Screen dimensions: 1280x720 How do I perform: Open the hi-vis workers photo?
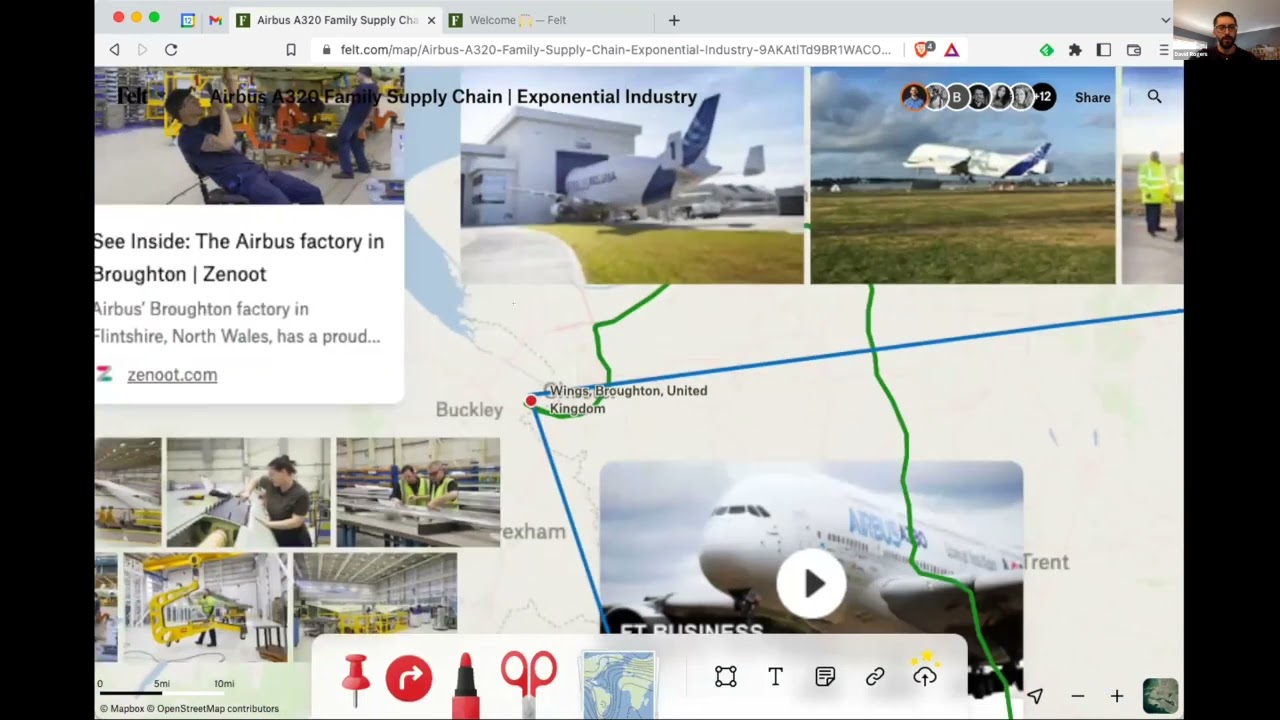(1153, 175)
